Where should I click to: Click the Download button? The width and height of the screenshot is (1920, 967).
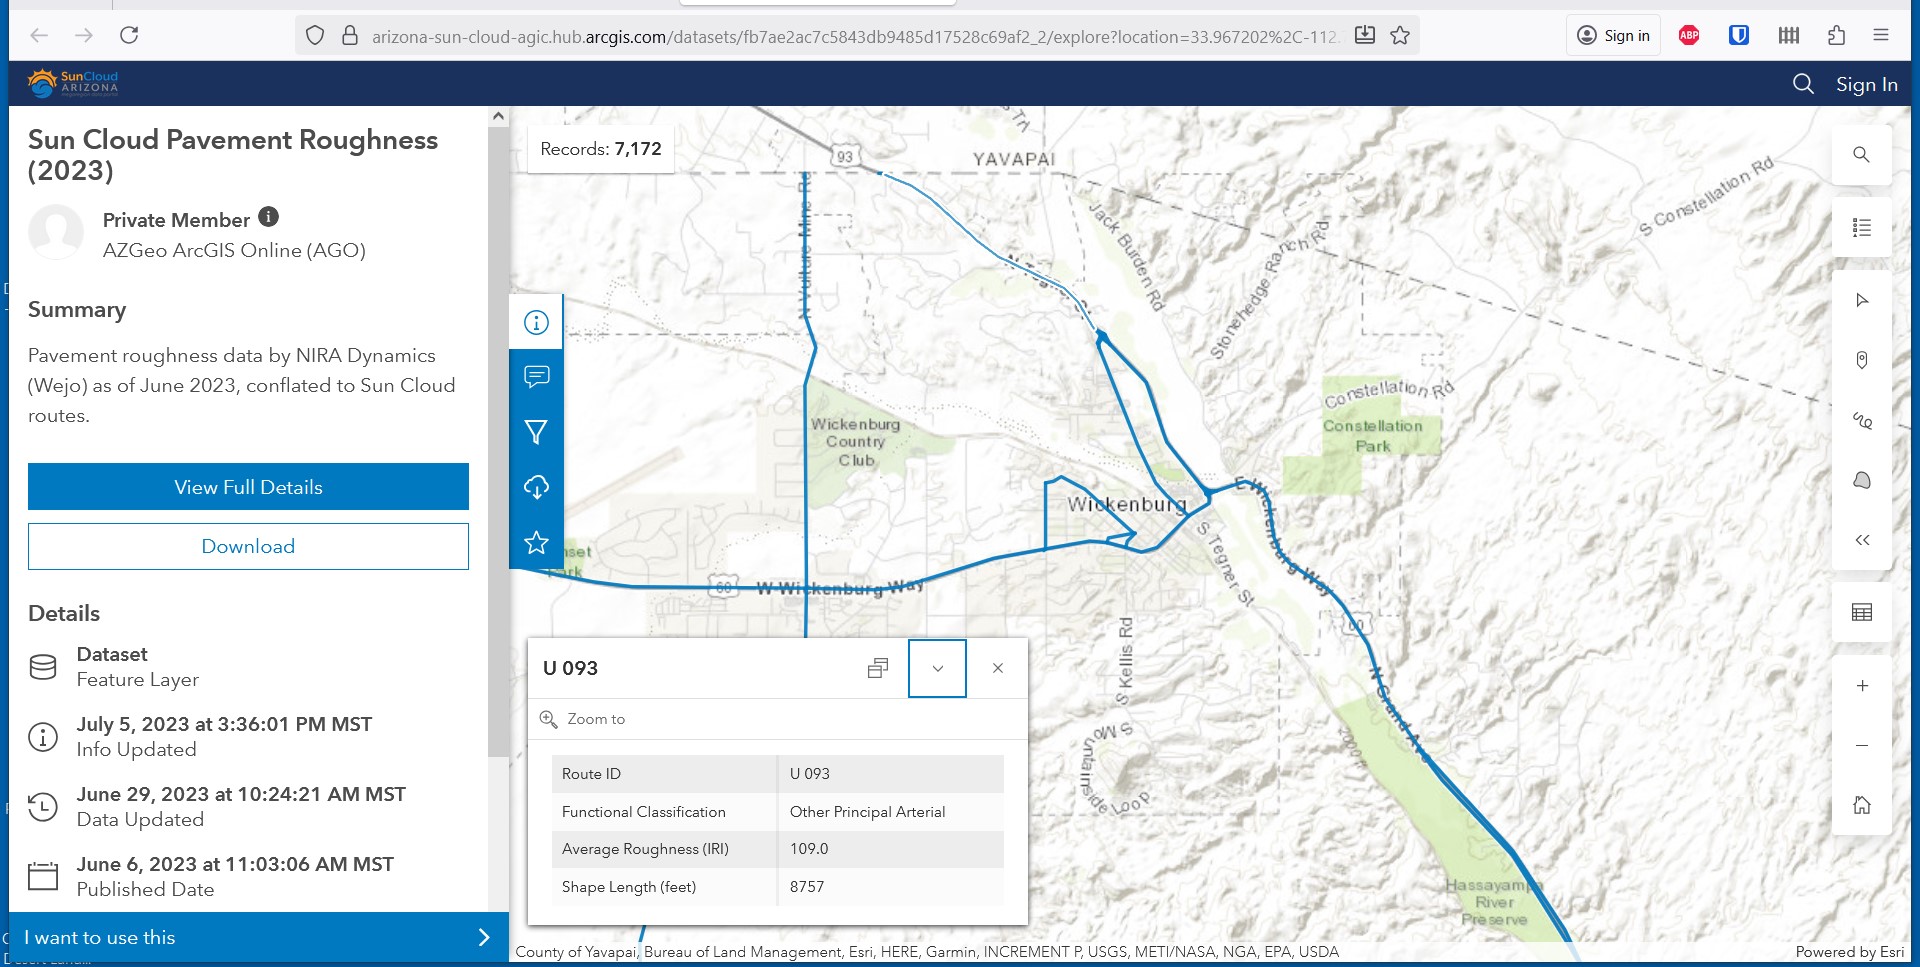coord(248,547)
